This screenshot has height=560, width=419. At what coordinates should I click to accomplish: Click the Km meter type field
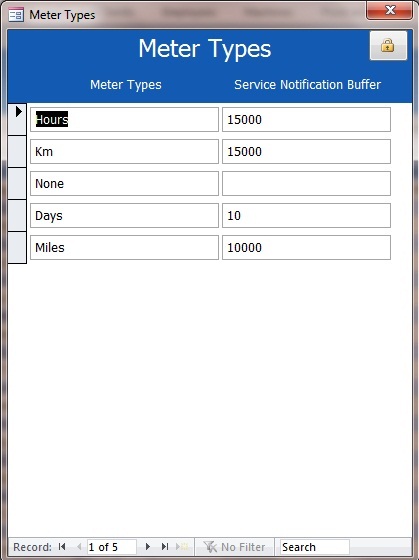pos(124,151)
